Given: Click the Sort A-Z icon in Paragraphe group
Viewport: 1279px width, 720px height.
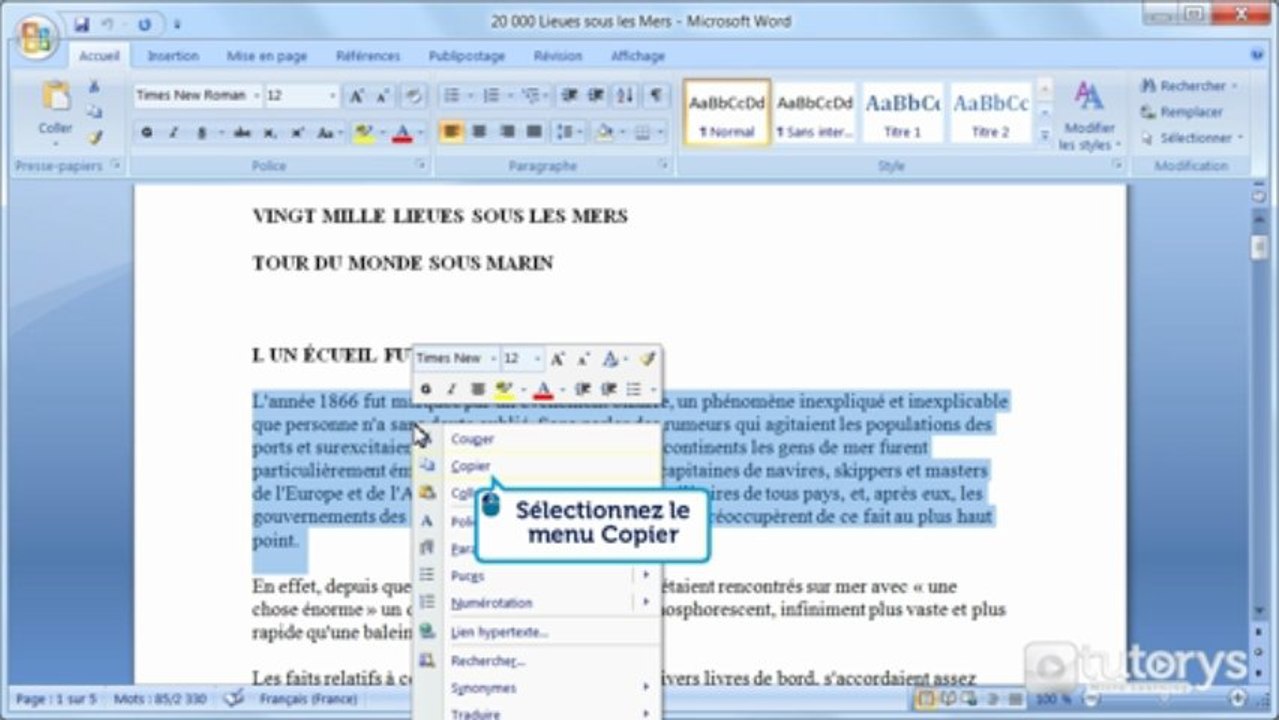Looking at the screenshot, I should pyautogui.click(x=625, y=96).
